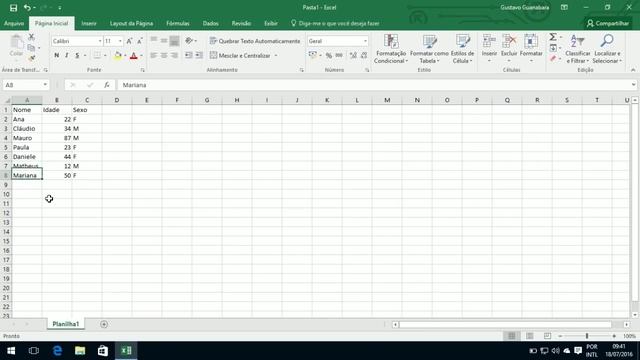Switch to the Fórmulas tab
Image resolution: width=640 pixels, height=360 pixels.
(x=178, y=24)
